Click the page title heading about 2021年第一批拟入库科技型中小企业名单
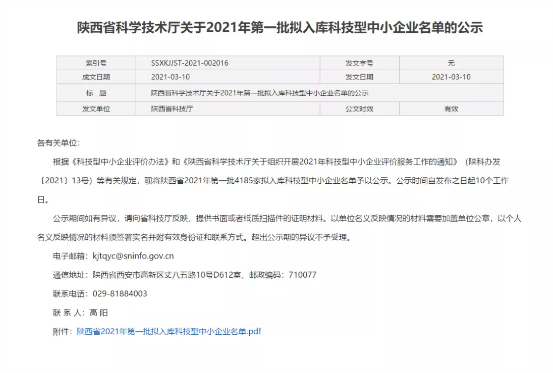The image size is (553, 373). click(x=280, y=27)
